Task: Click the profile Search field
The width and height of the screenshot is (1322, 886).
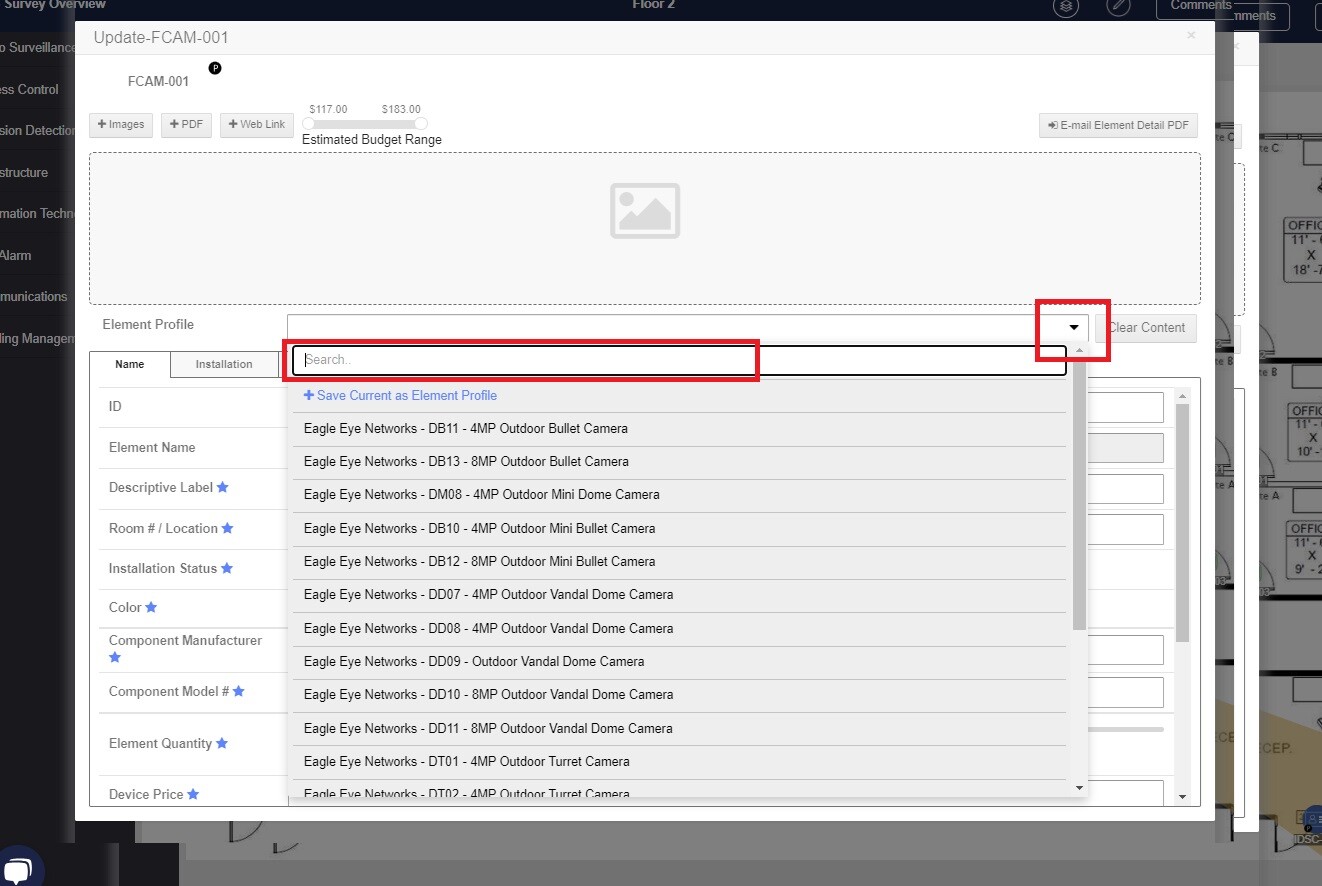Action: click(679, 360)
